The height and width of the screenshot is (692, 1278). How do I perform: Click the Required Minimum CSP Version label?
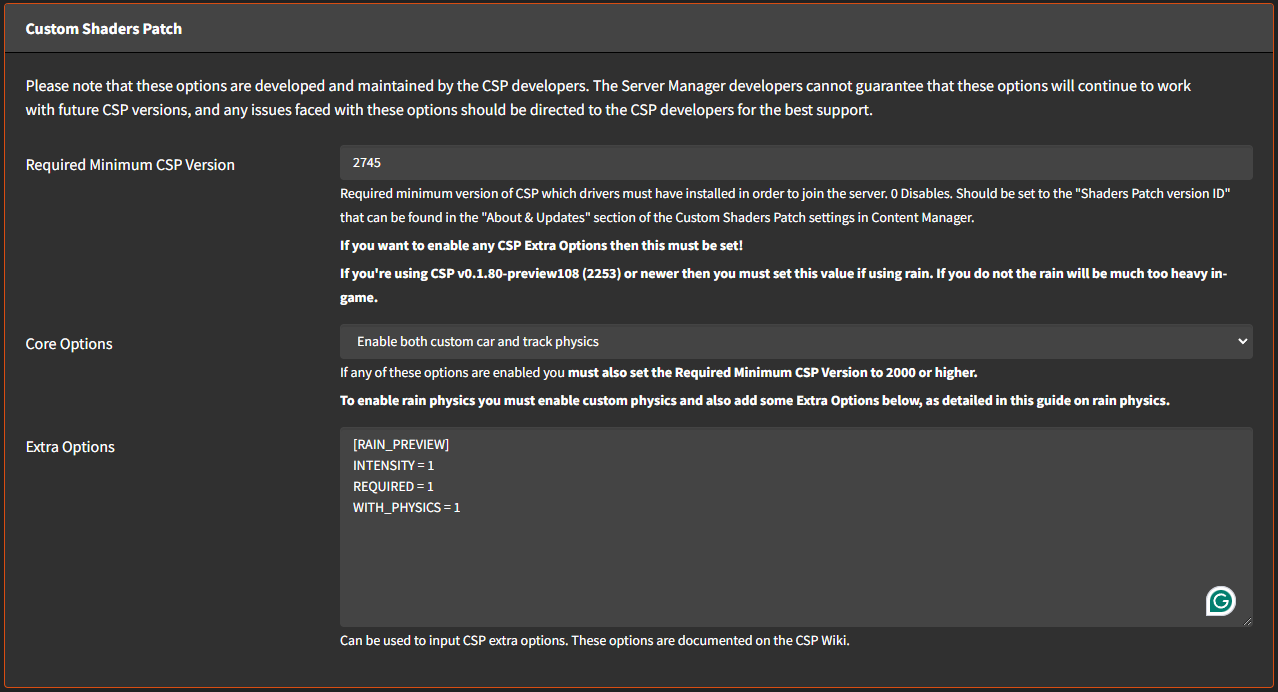pyautogui.click(x=130, y=164)
